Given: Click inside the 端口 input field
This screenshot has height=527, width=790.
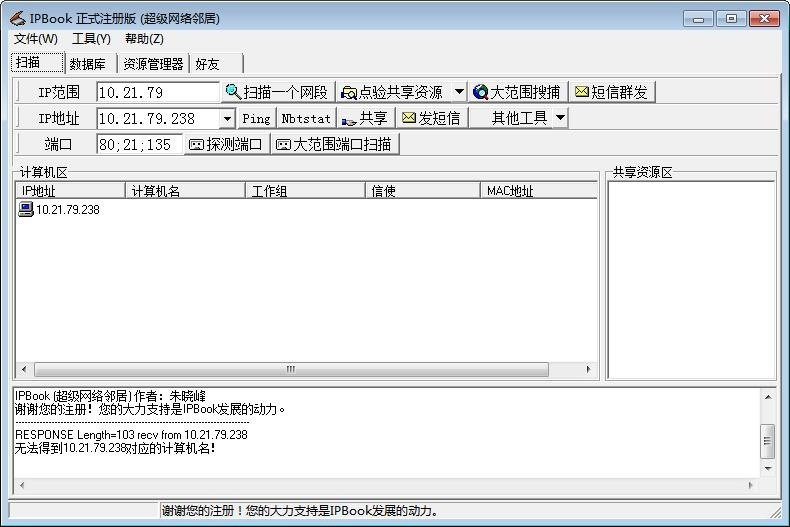Looking at the screenshot, I should pyautogui.click(x=139, y=144).
